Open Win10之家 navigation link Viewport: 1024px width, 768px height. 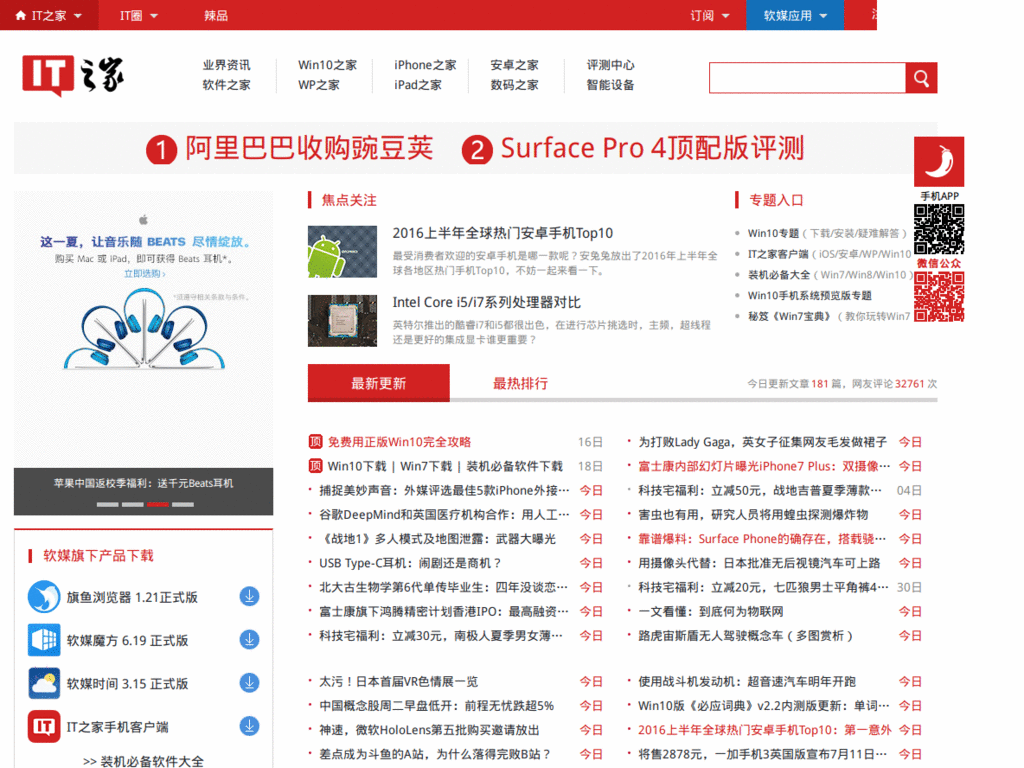click(327, 65)
